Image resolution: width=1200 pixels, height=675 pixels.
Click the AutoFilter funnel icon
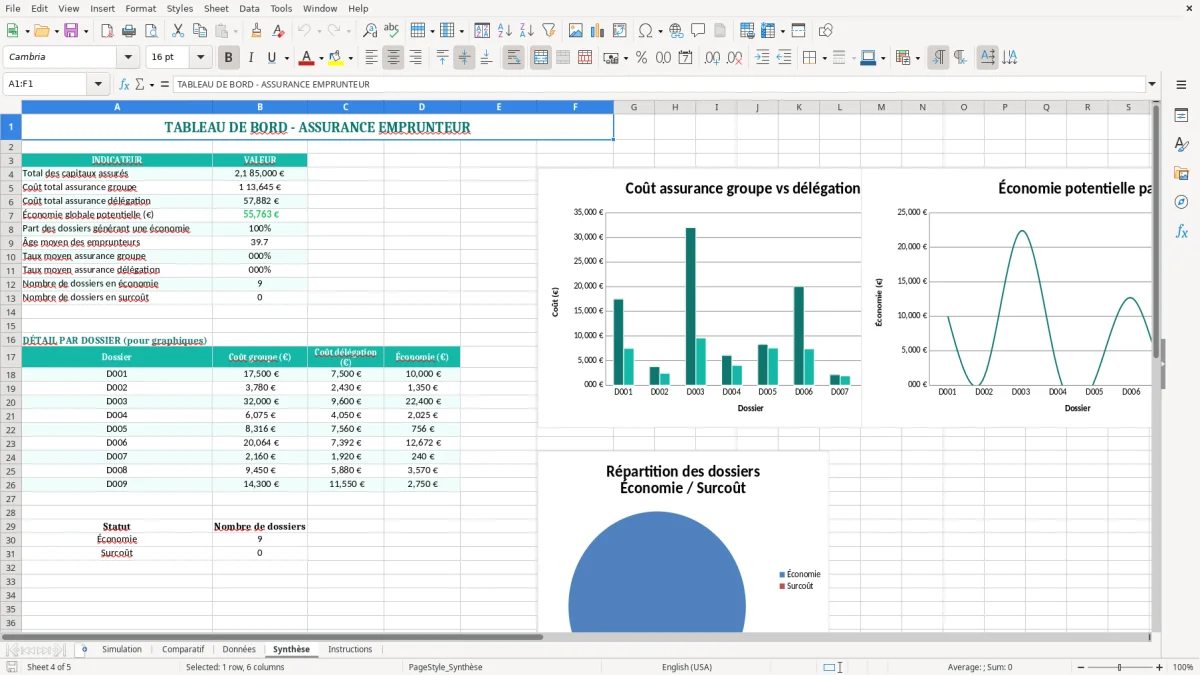click(x=549, y=31)
